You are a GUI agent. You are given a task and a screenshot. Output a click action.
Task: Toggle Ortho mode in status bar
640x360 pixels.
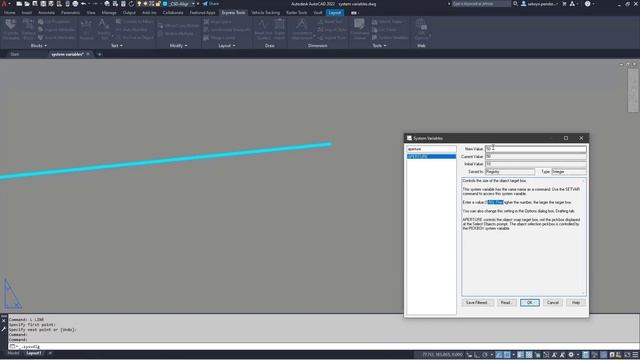[x=476, y=355]
